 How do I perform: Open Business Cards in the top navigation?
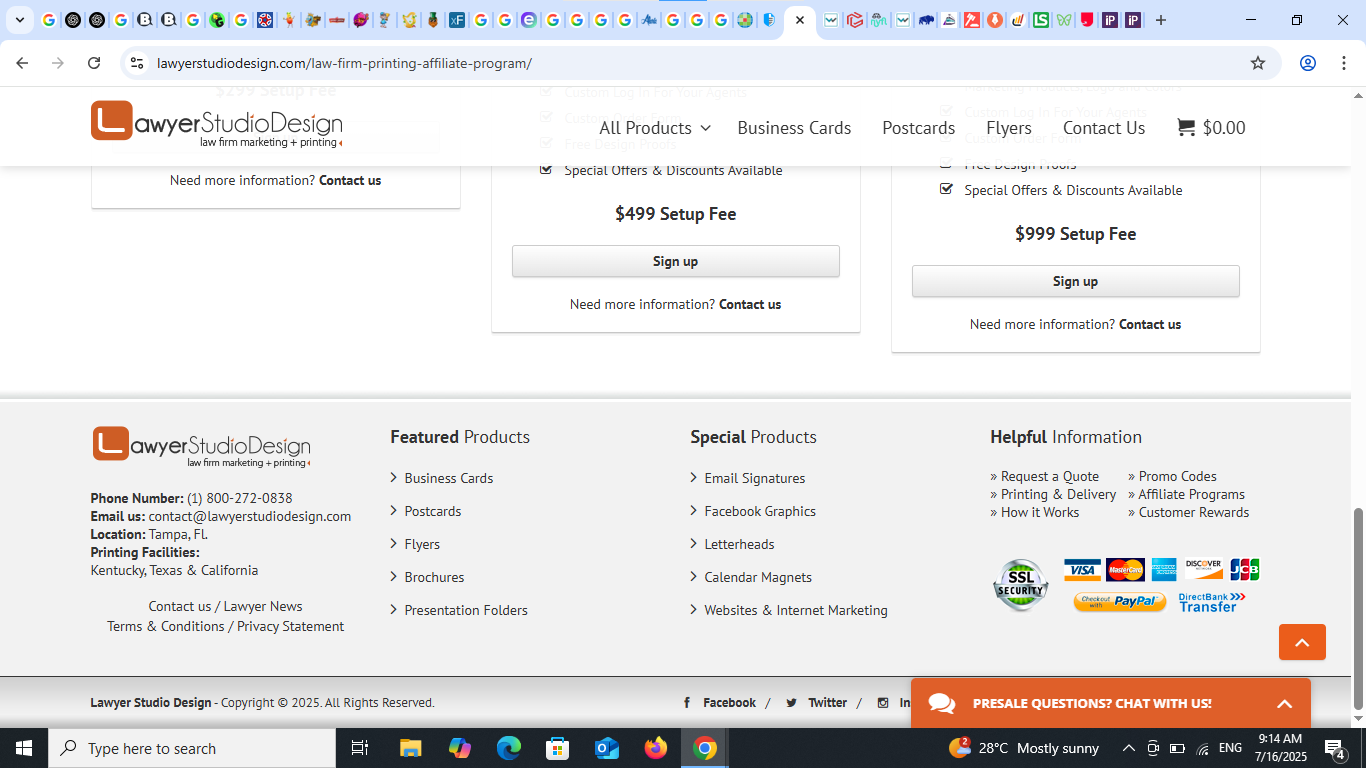[x=794, y=128]
